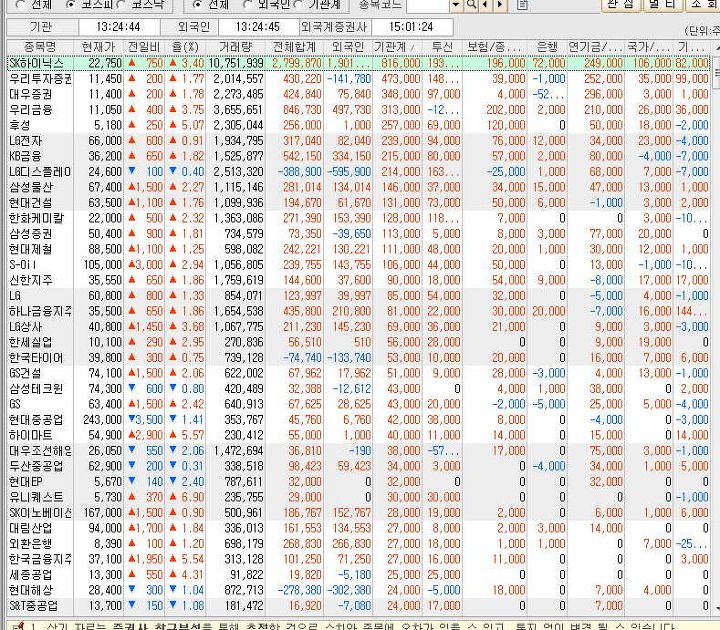Screen dimensions: 720x630
Task: Select the 하이마트 row
Action: [359, 435]
